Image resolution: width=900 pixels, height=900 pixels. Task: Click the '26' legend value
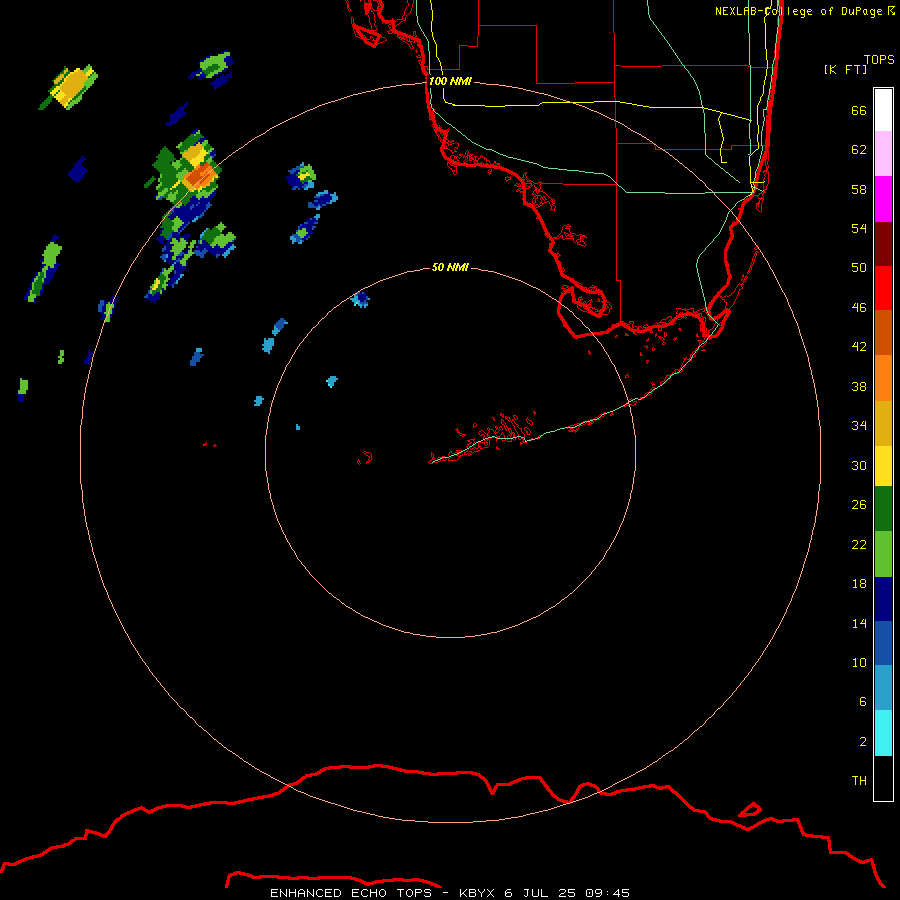(859, 505)
